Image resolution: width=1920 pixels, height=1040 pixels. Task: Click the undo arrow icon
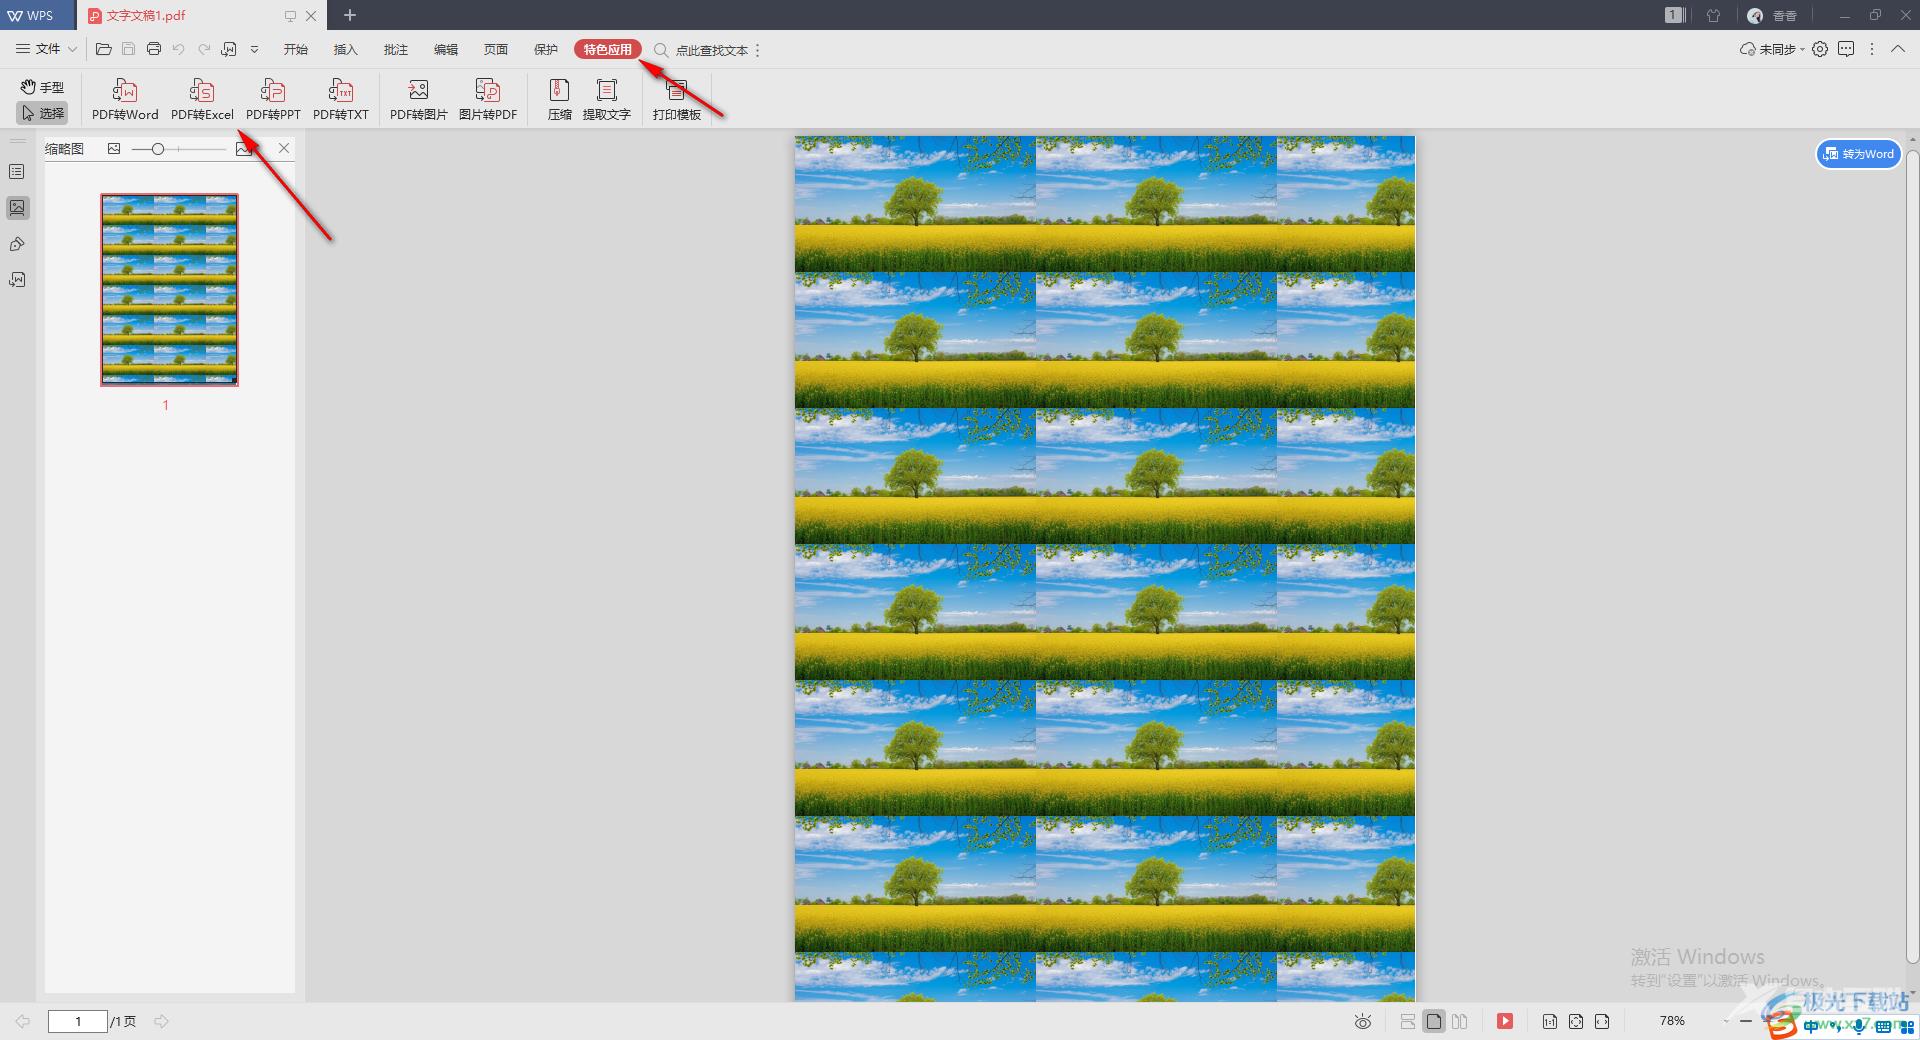(x=178, y=49)
